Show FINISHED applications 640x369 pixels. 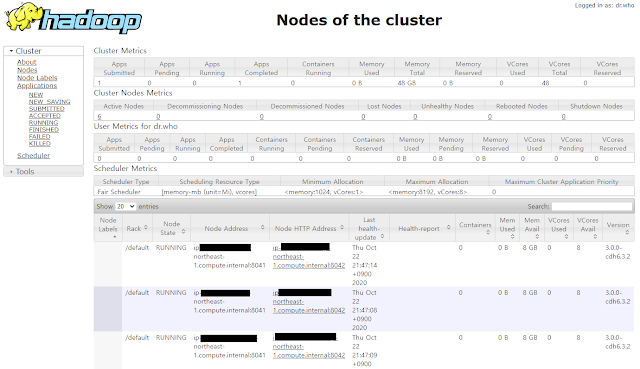point(44,129)
